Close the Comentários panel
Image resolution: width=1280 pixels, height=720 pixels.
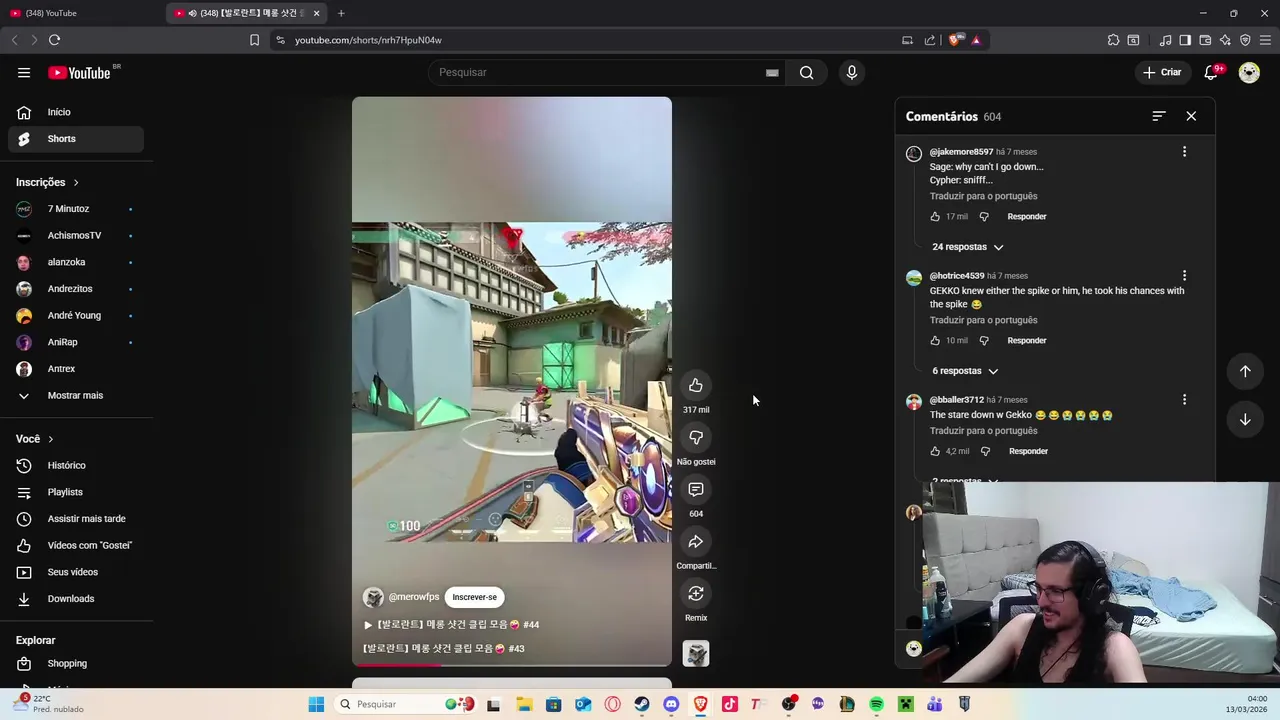[1191, 116]
